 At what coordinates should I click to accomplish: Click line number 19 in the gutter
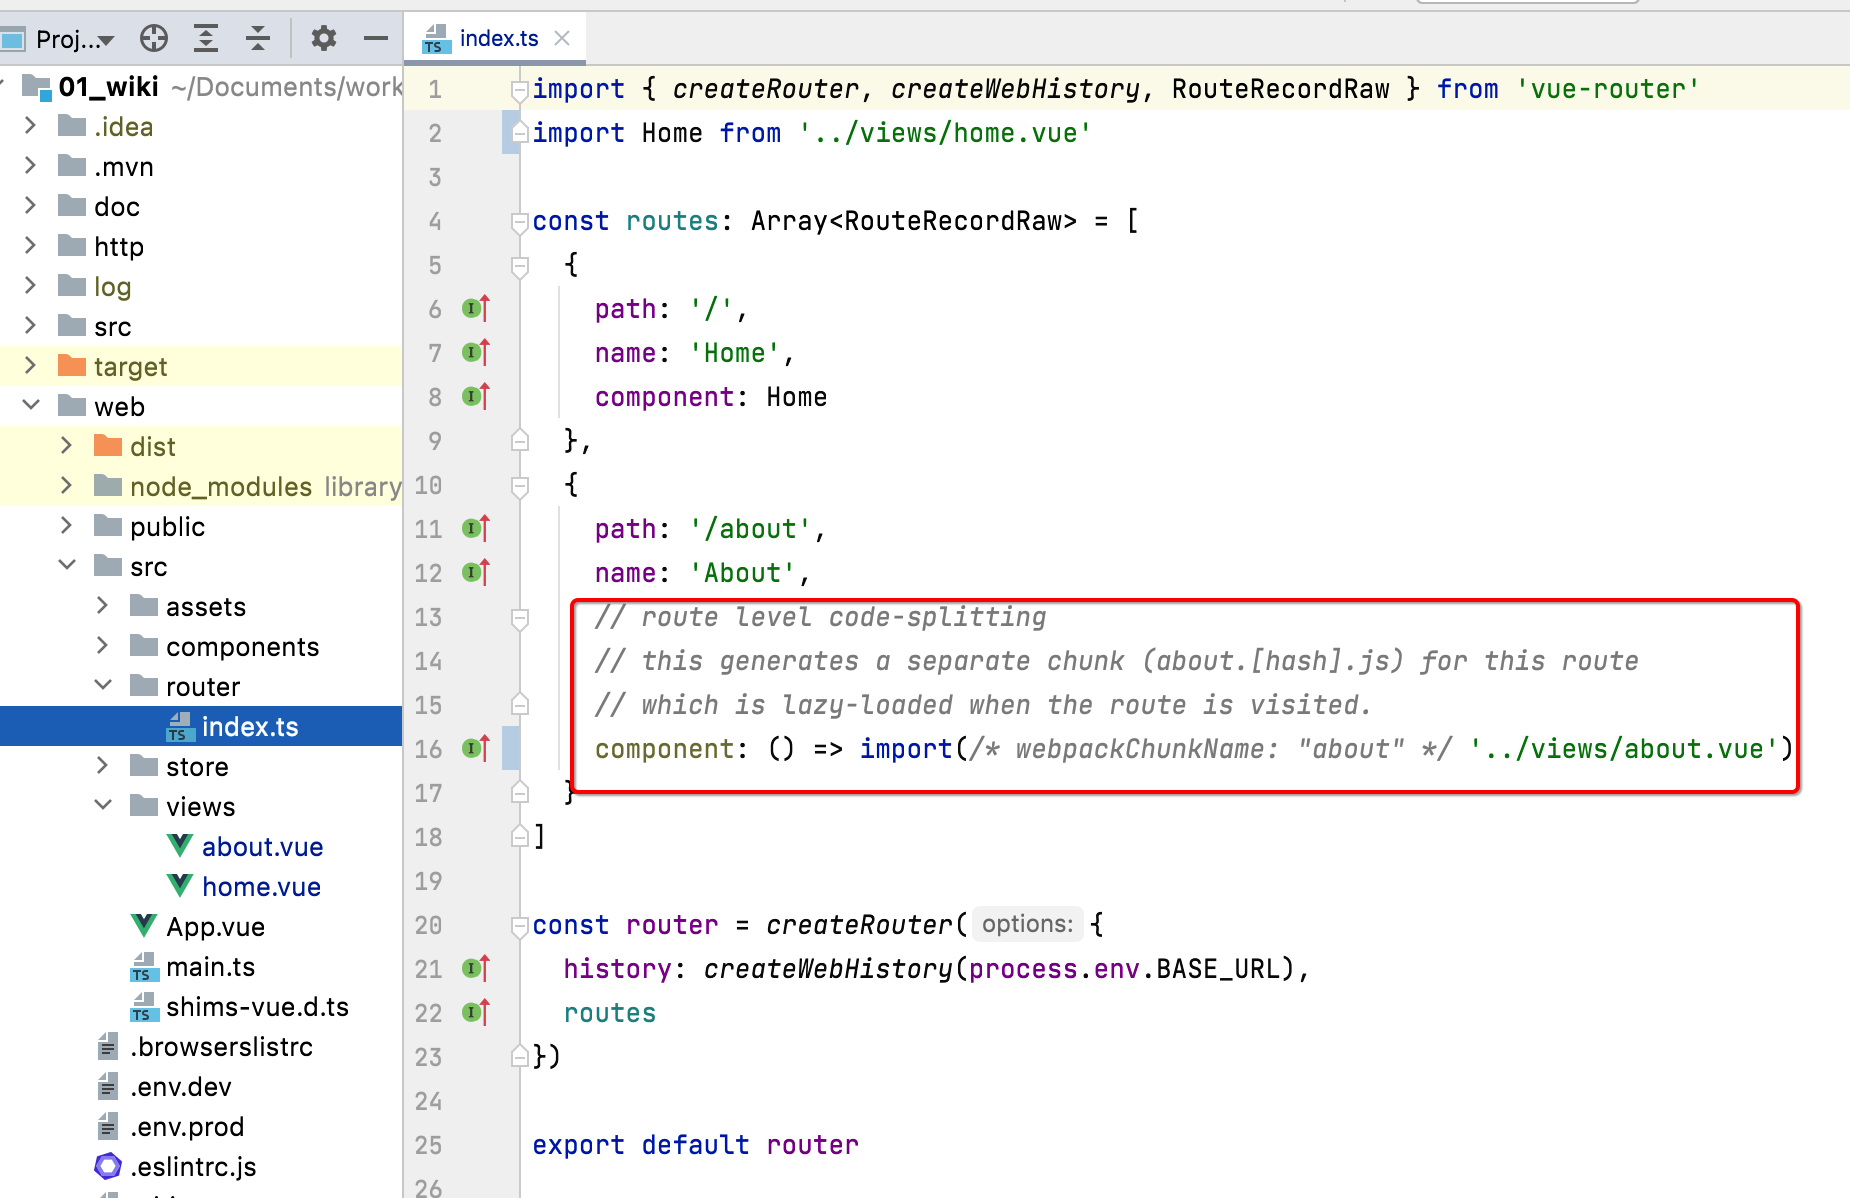[428, 881]
